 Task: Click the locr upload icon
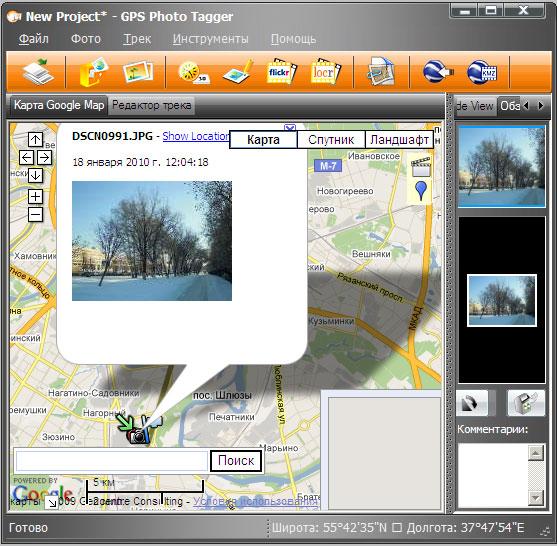pyautogui.click(x=326, y=71)
